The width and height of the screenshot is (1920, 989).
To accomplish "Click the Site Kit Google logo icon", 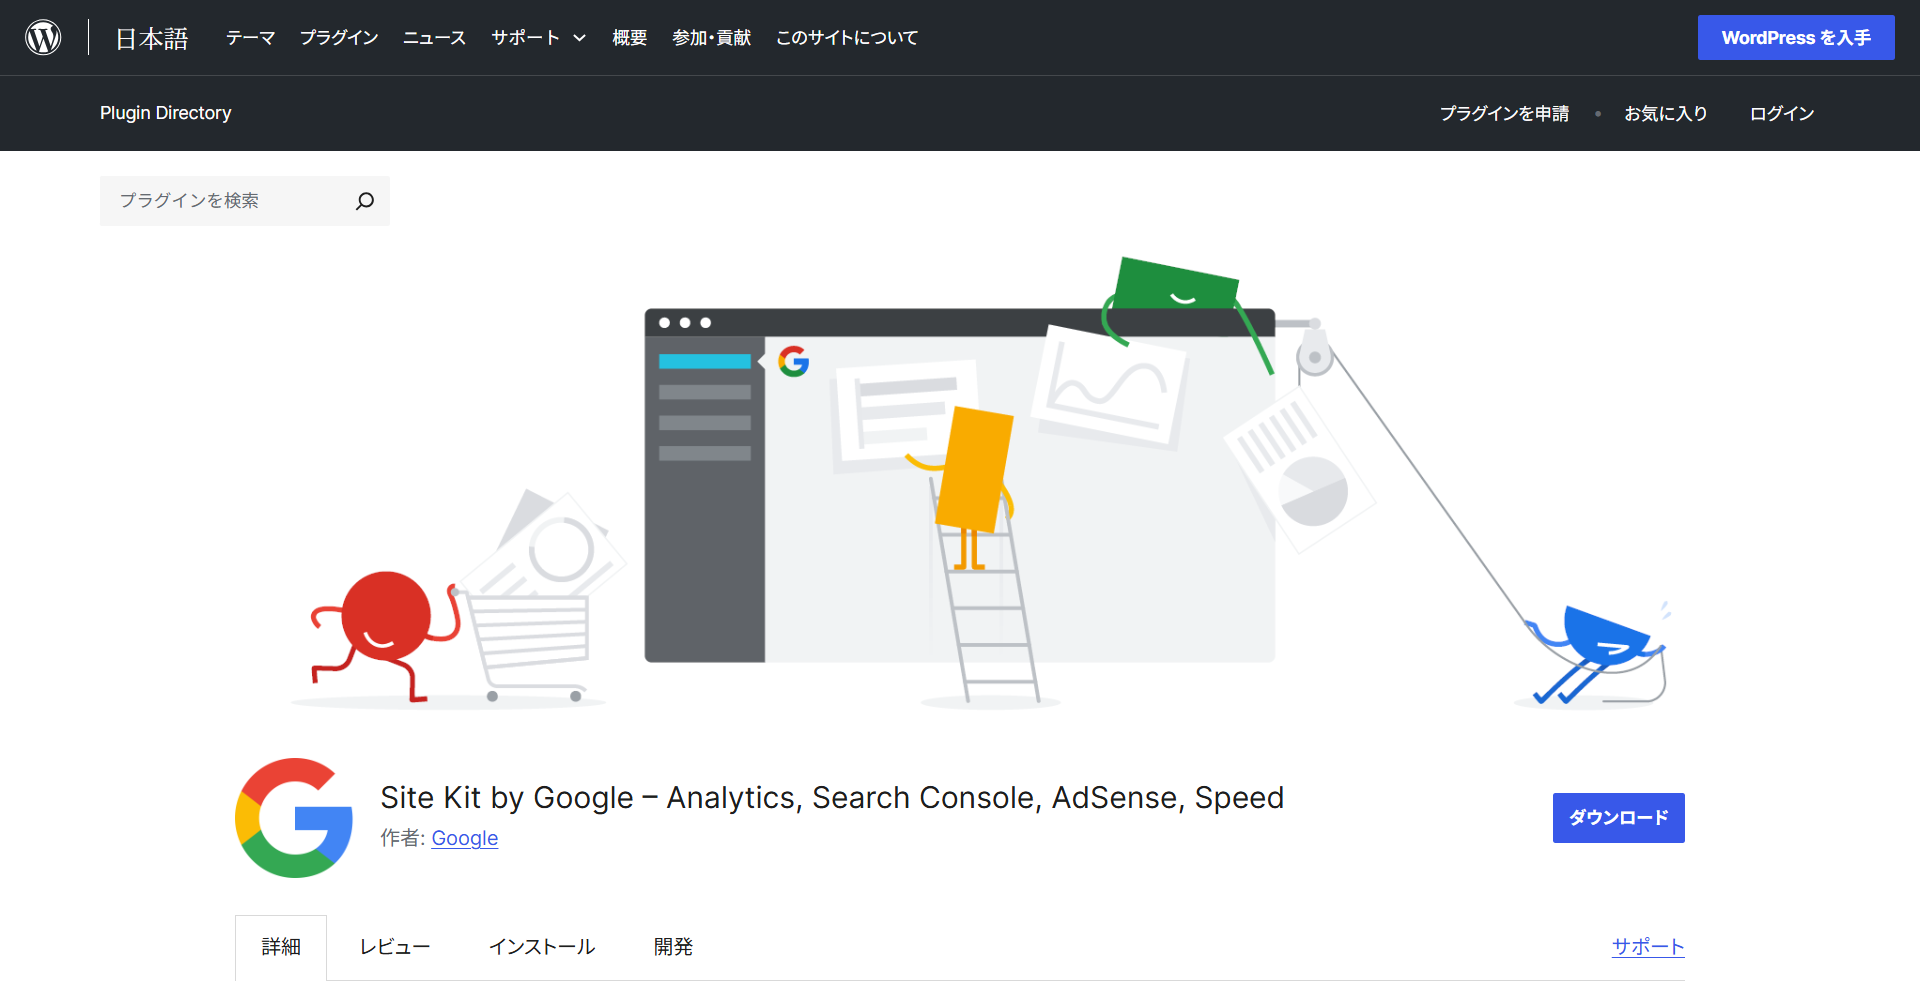I will (x=294, y=817).
